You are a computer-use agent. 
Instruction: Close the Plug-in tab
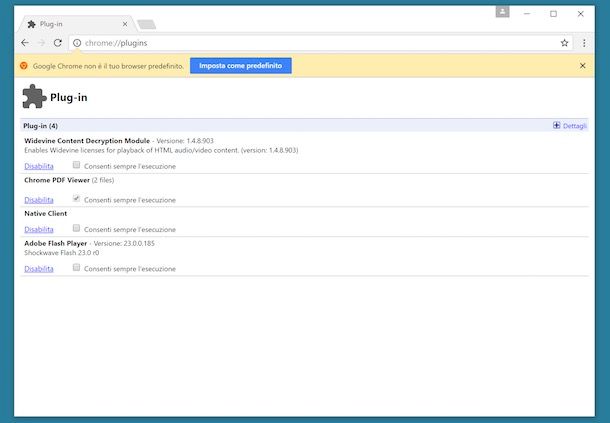tap(124, 23)
